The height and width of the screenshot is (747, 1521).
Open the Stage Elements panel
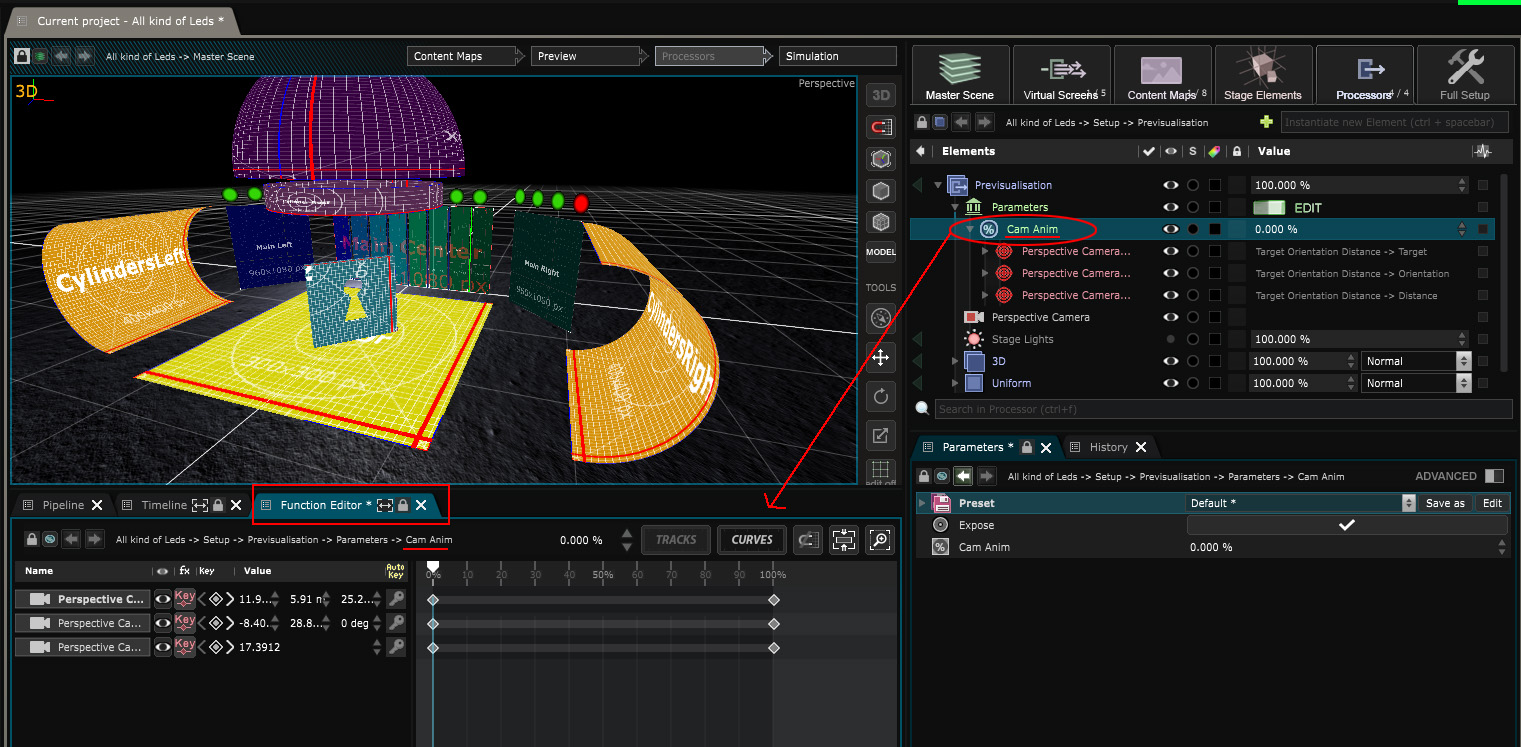[1263, 74]
